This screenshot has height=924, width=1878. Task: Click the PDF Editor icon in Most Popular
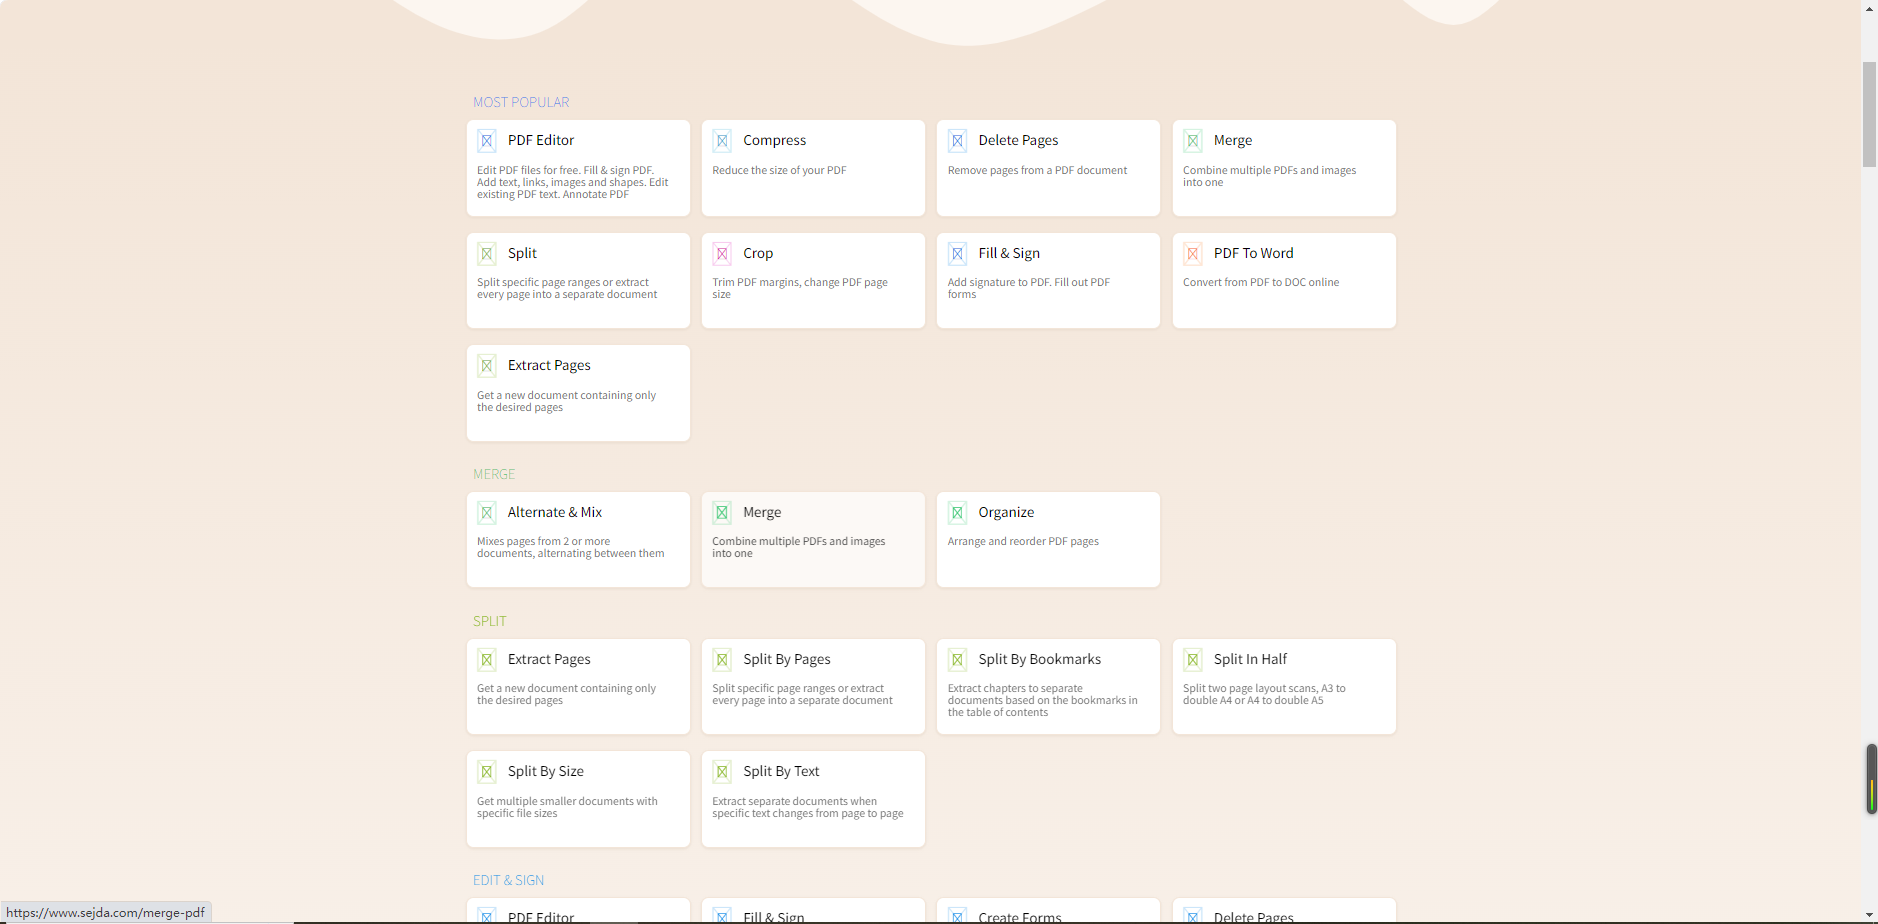pos(487,141)
